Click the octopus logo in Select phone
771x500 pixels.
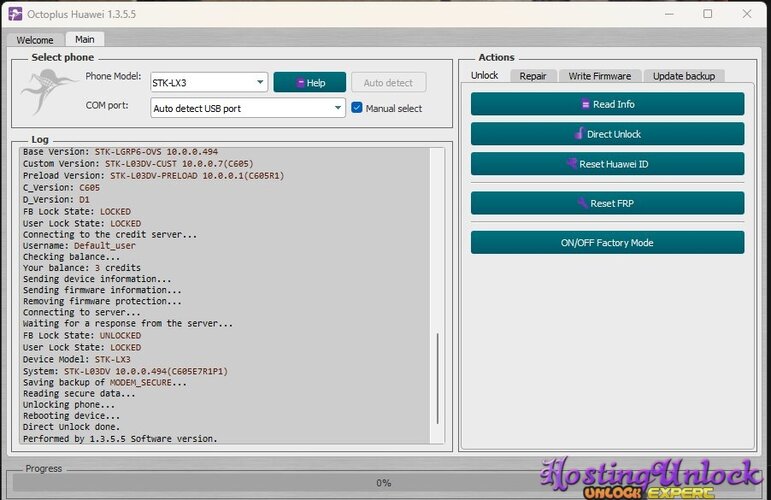48,91
